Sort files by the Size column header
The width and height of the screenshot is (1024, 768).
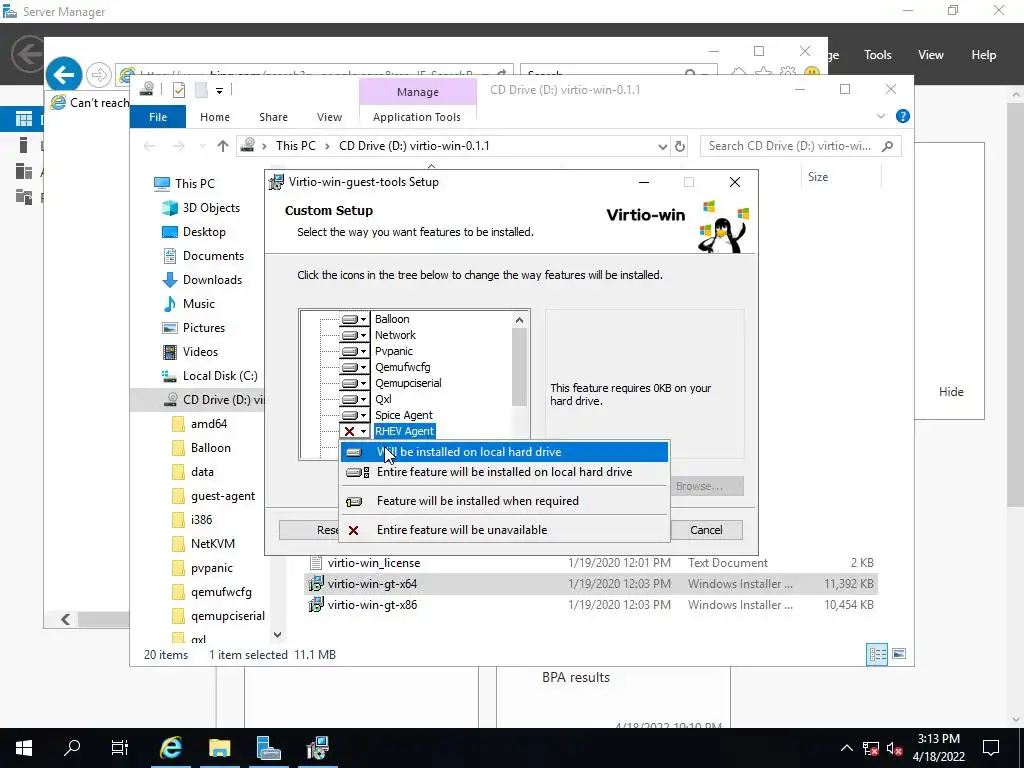tap(818, 177)
